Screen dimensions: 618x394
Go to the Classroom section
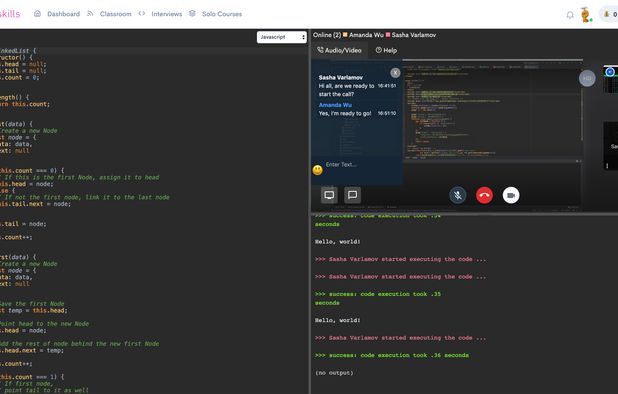tap(115, 14)
